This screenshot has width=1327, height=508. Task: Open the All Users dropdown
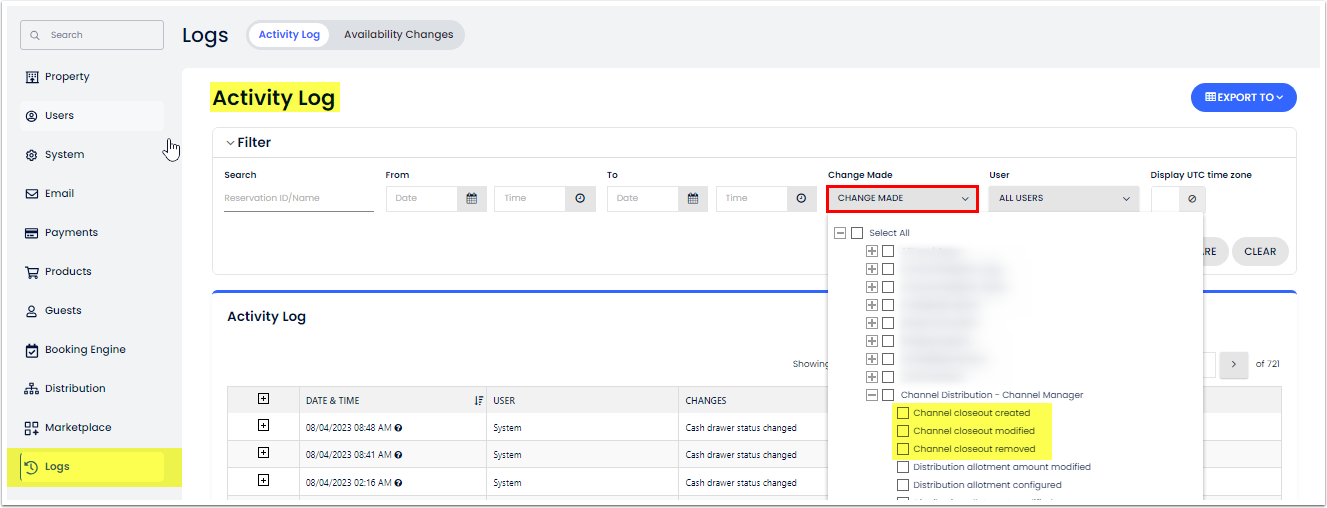[1064, 199]
